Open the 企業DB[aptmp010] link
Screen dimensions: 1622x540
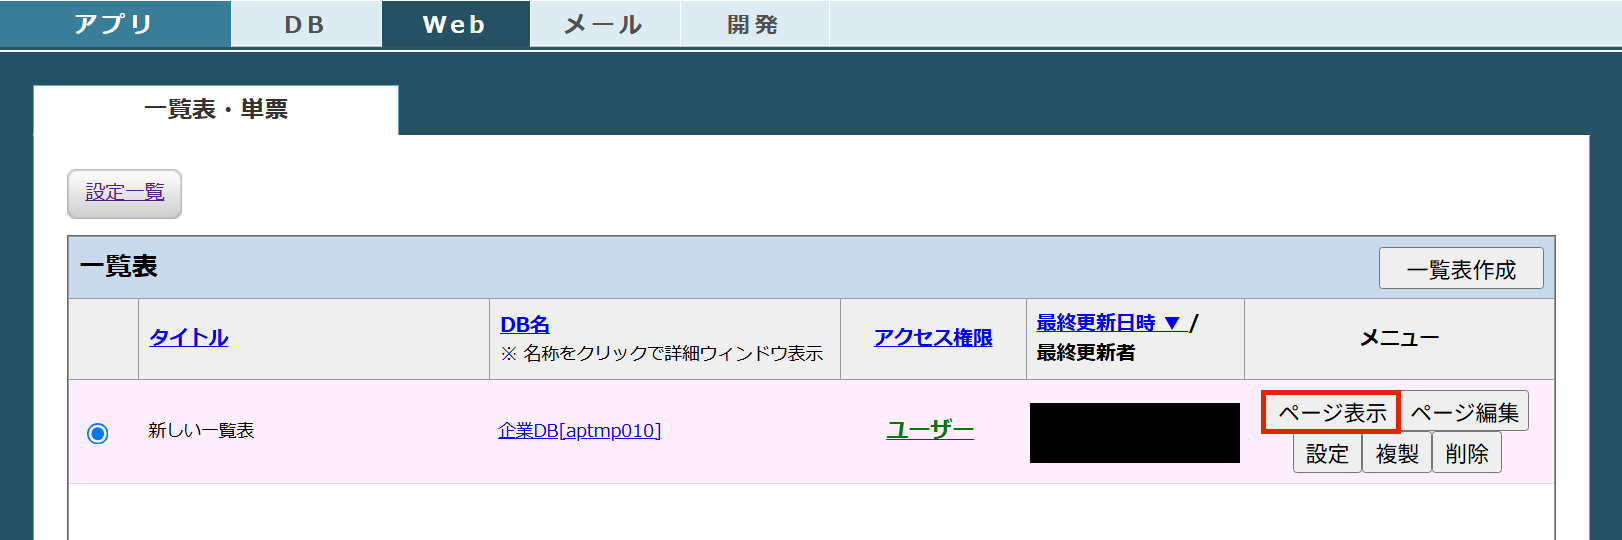[580, 431]
